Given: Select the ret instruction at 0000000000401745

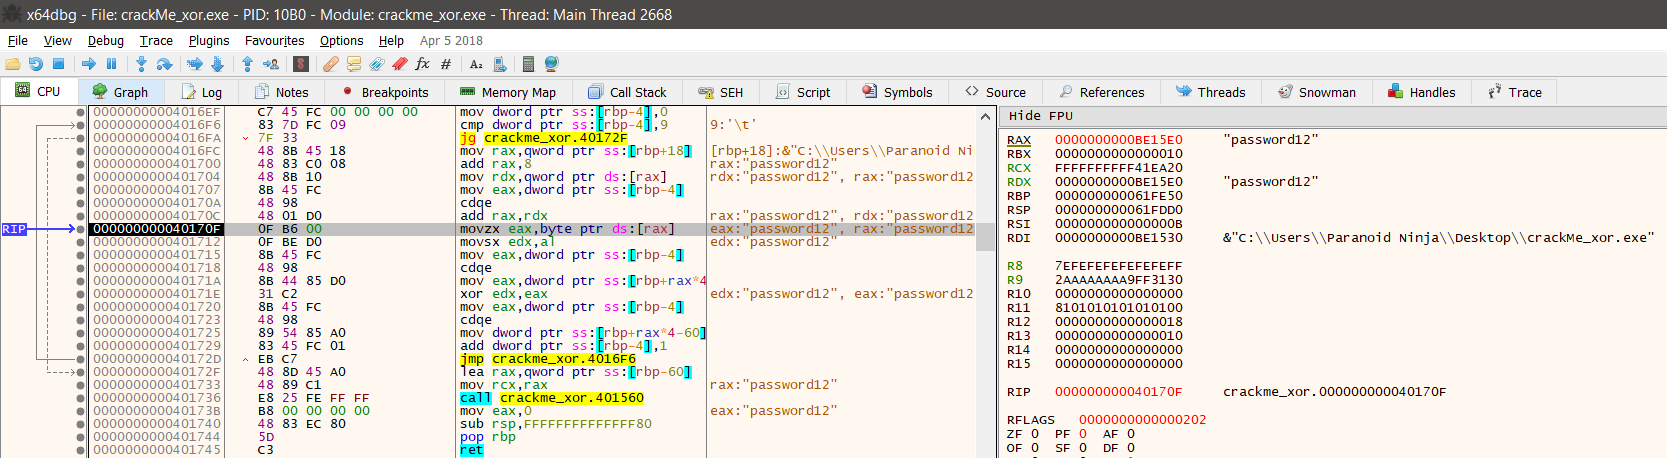Looking at the screenshot, I should click(471, 450).
